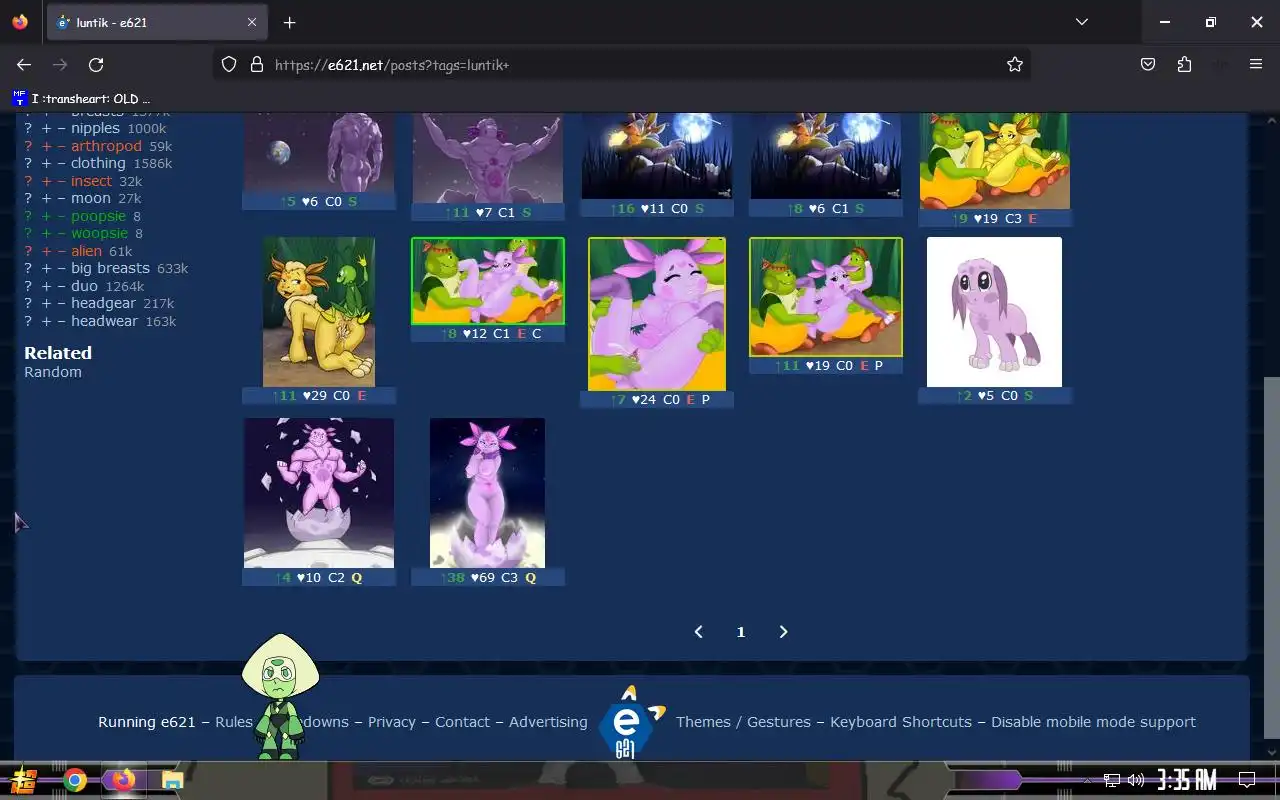Open the Advertising footer link

pos(548,722)
